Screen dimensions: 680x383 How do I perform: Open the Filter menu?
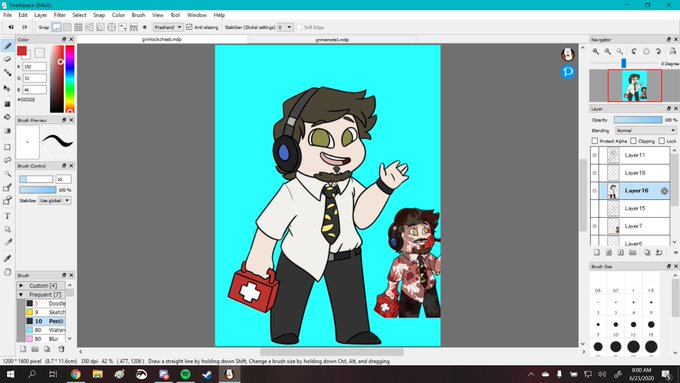(59, 15)
